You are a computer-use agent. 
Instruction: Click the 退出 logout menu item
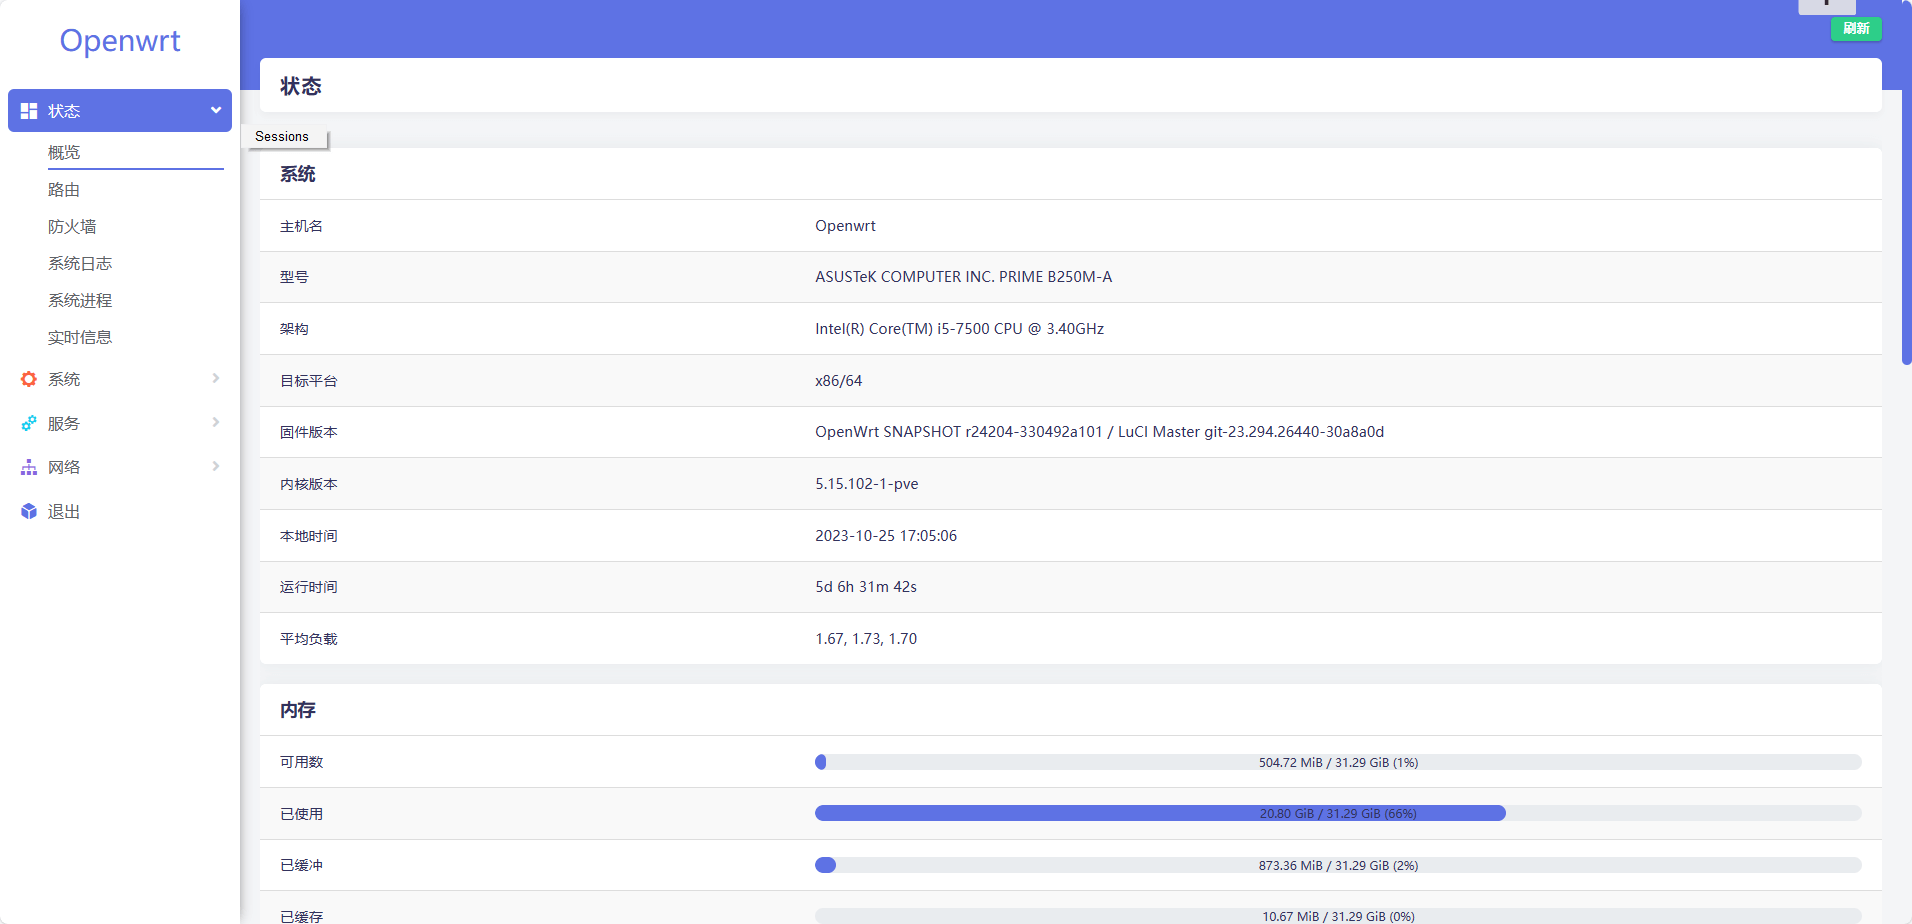[x=64, y=511]
